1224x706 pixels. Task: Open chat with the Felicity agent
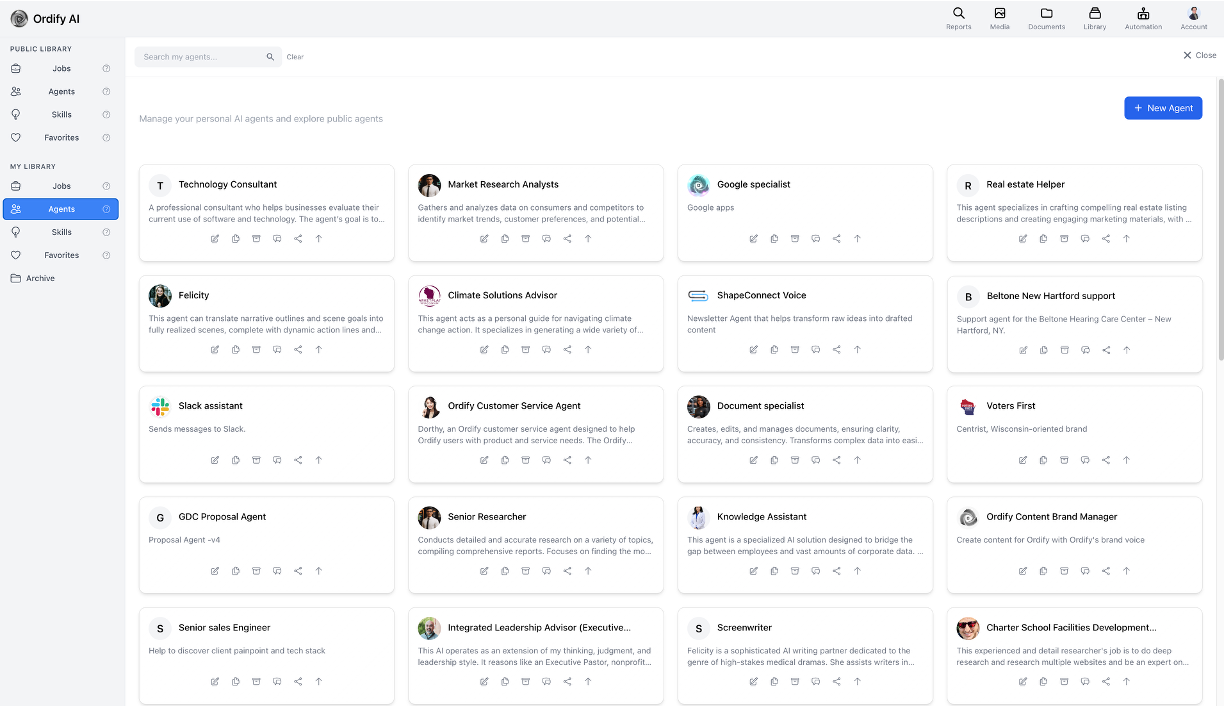pos(277,350)
